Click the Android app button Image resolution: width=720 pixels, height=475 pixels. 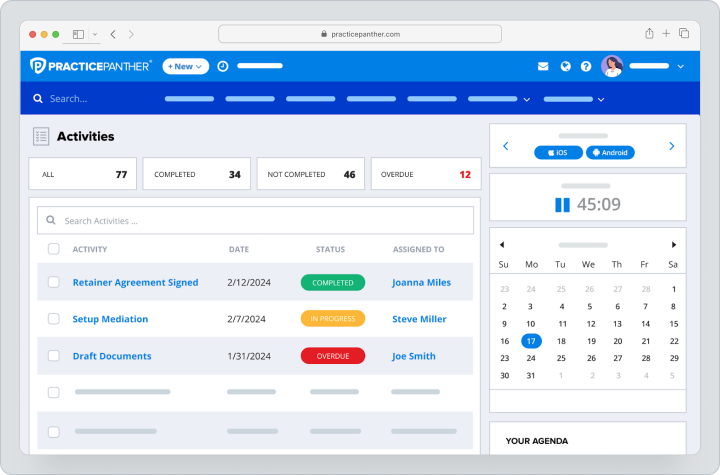coord(610,153)
